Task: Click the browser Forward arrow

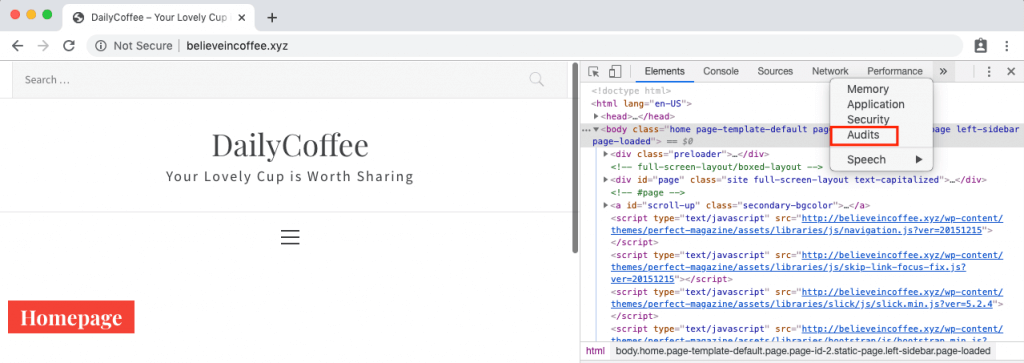Action: pyautogui.click(x=43, y=46)
